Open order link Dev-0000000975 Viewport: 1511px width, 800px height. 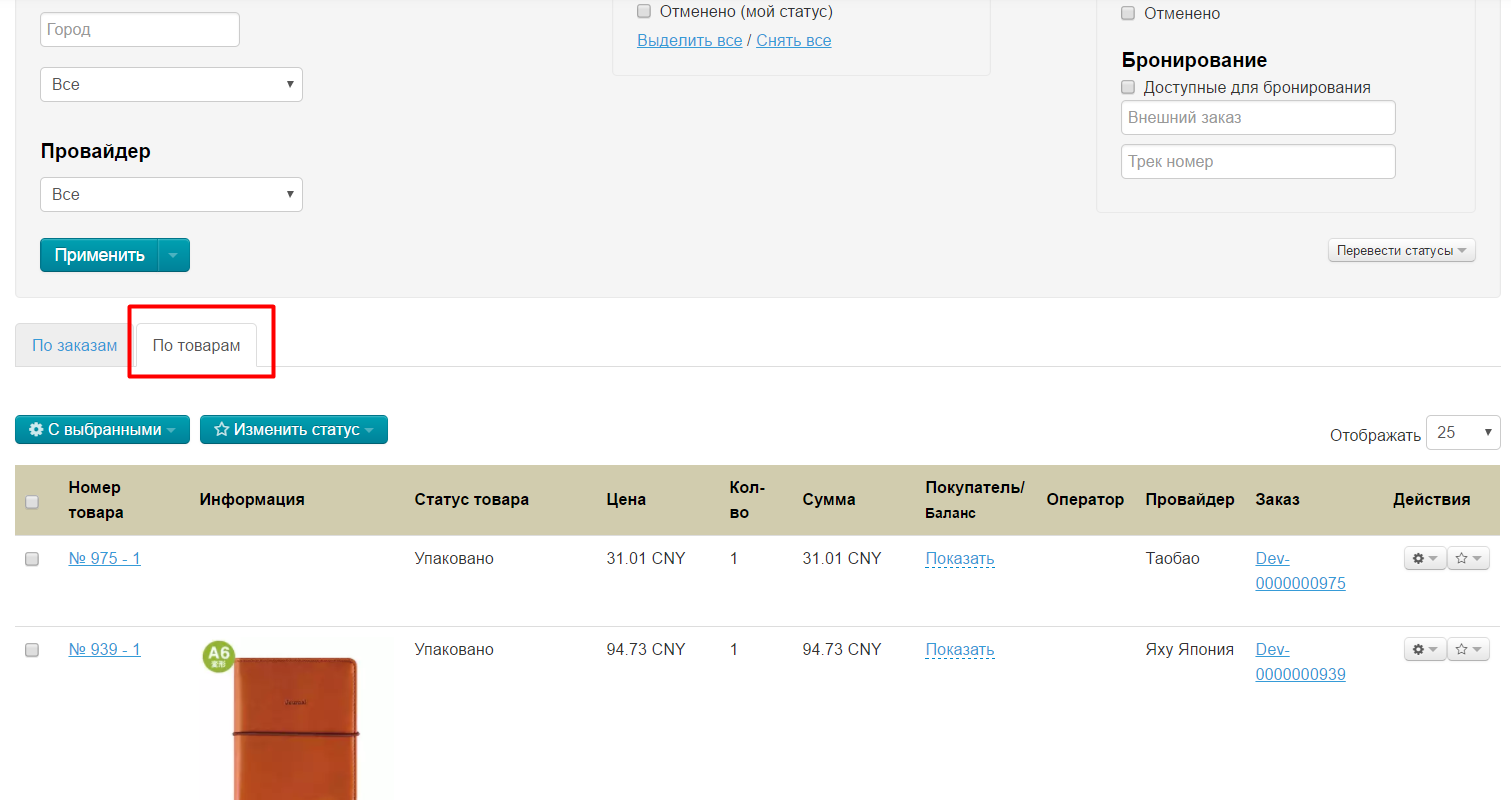[x=1299, y=571]
